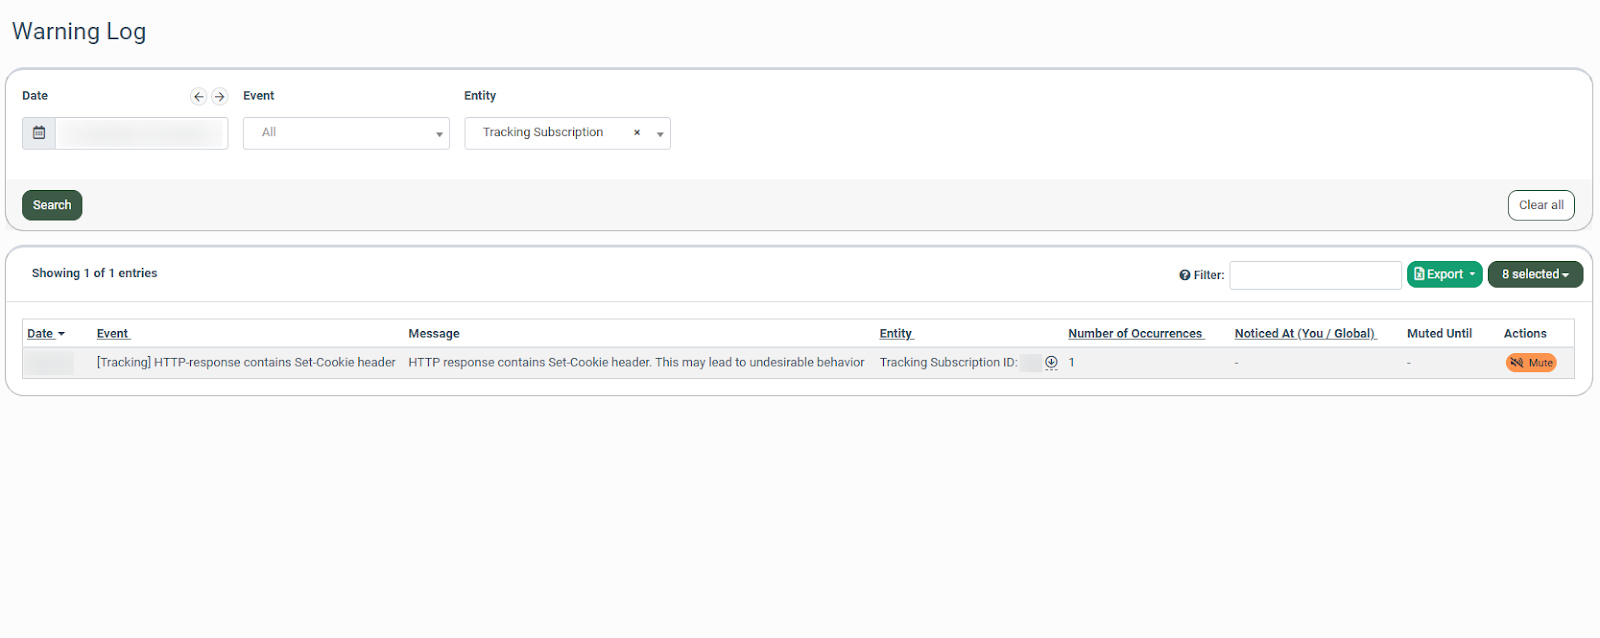Screen dimensions: 1600x638
Task: Click the calendar icon beside Date field
Action: point(39,133)
